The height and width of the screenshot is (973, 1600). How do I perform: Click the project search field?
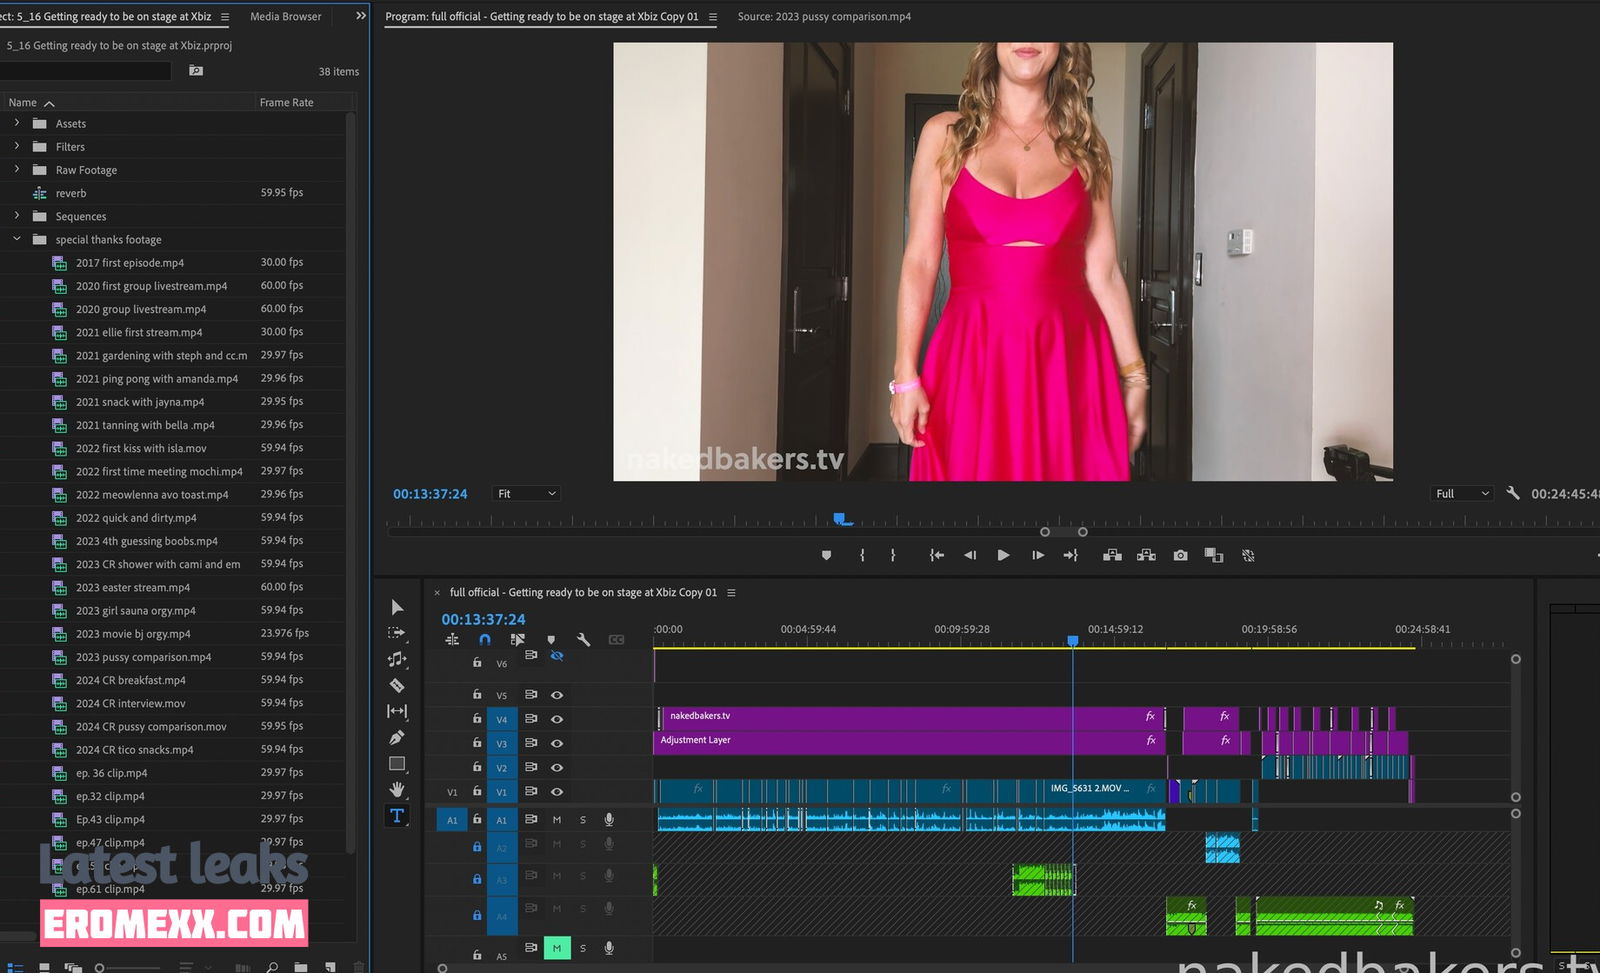tap(85, 71)
